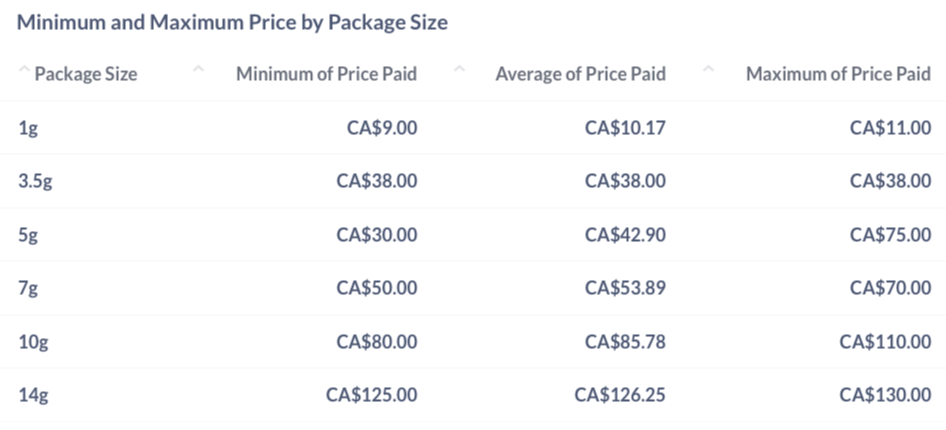Click sort caret beside Average of Price Paid

pyautogui.click(x=459, y=70)
